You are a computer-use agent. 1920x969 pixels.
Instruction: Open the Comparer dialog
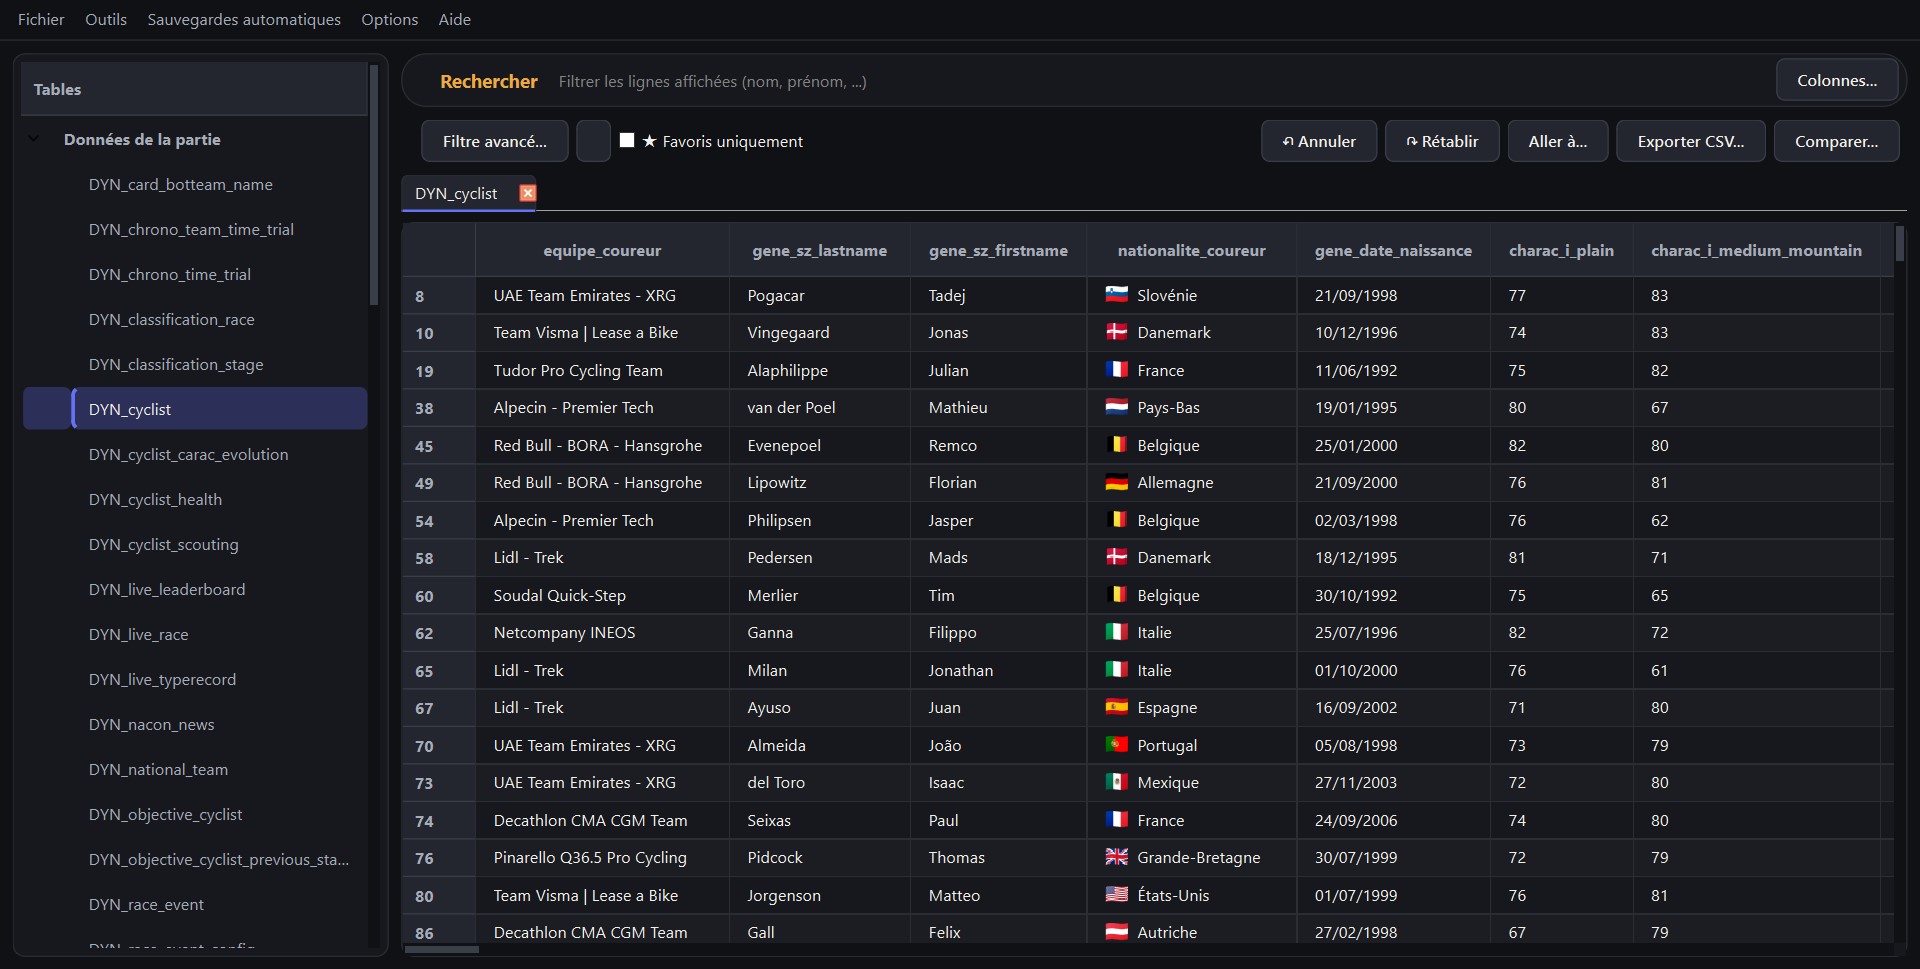click(x=1837, y=141)
